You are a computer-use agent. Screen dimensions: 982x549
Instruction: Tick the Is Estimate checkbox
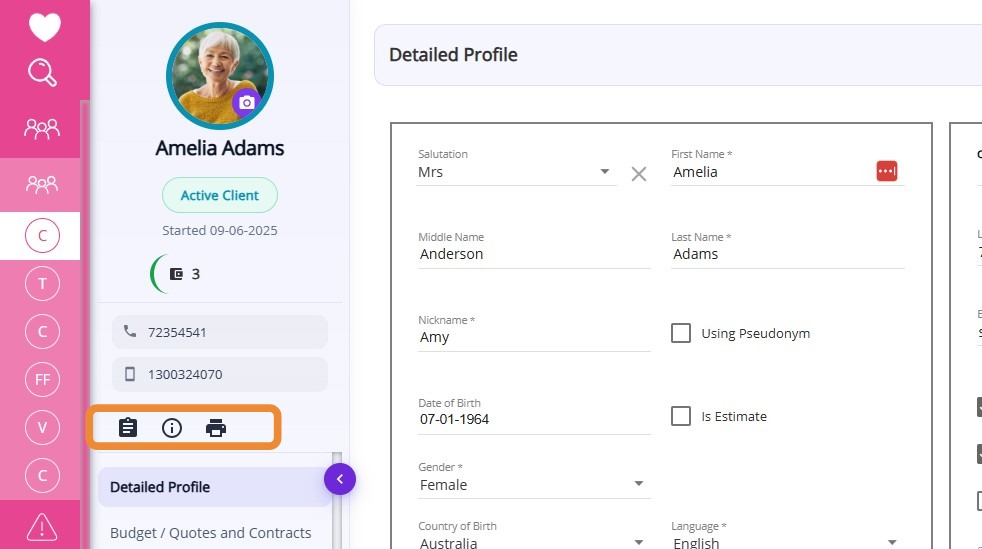[681, 416]
